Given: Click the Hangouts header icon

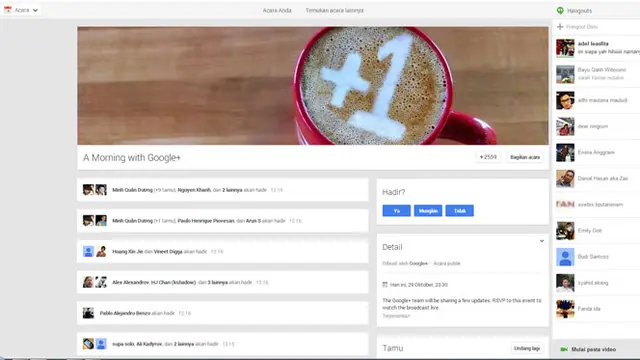Looking at the screenshot, I should pyautogui.click(x=560, y=11).
